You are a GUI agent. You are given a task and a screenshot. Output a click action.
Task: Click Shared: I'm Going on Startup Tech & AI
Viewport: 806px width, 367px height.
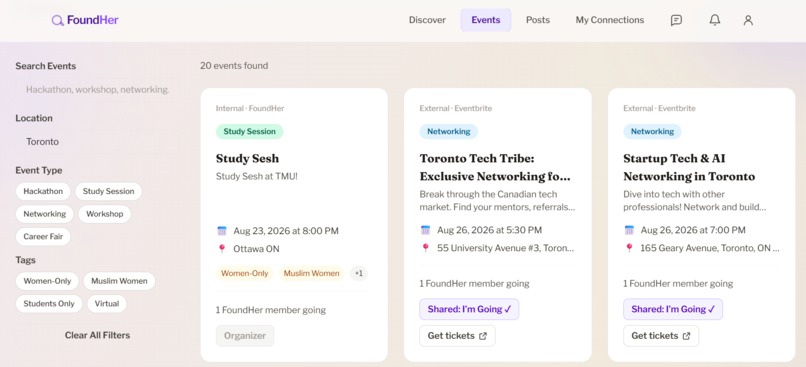[x=673, y=309]
